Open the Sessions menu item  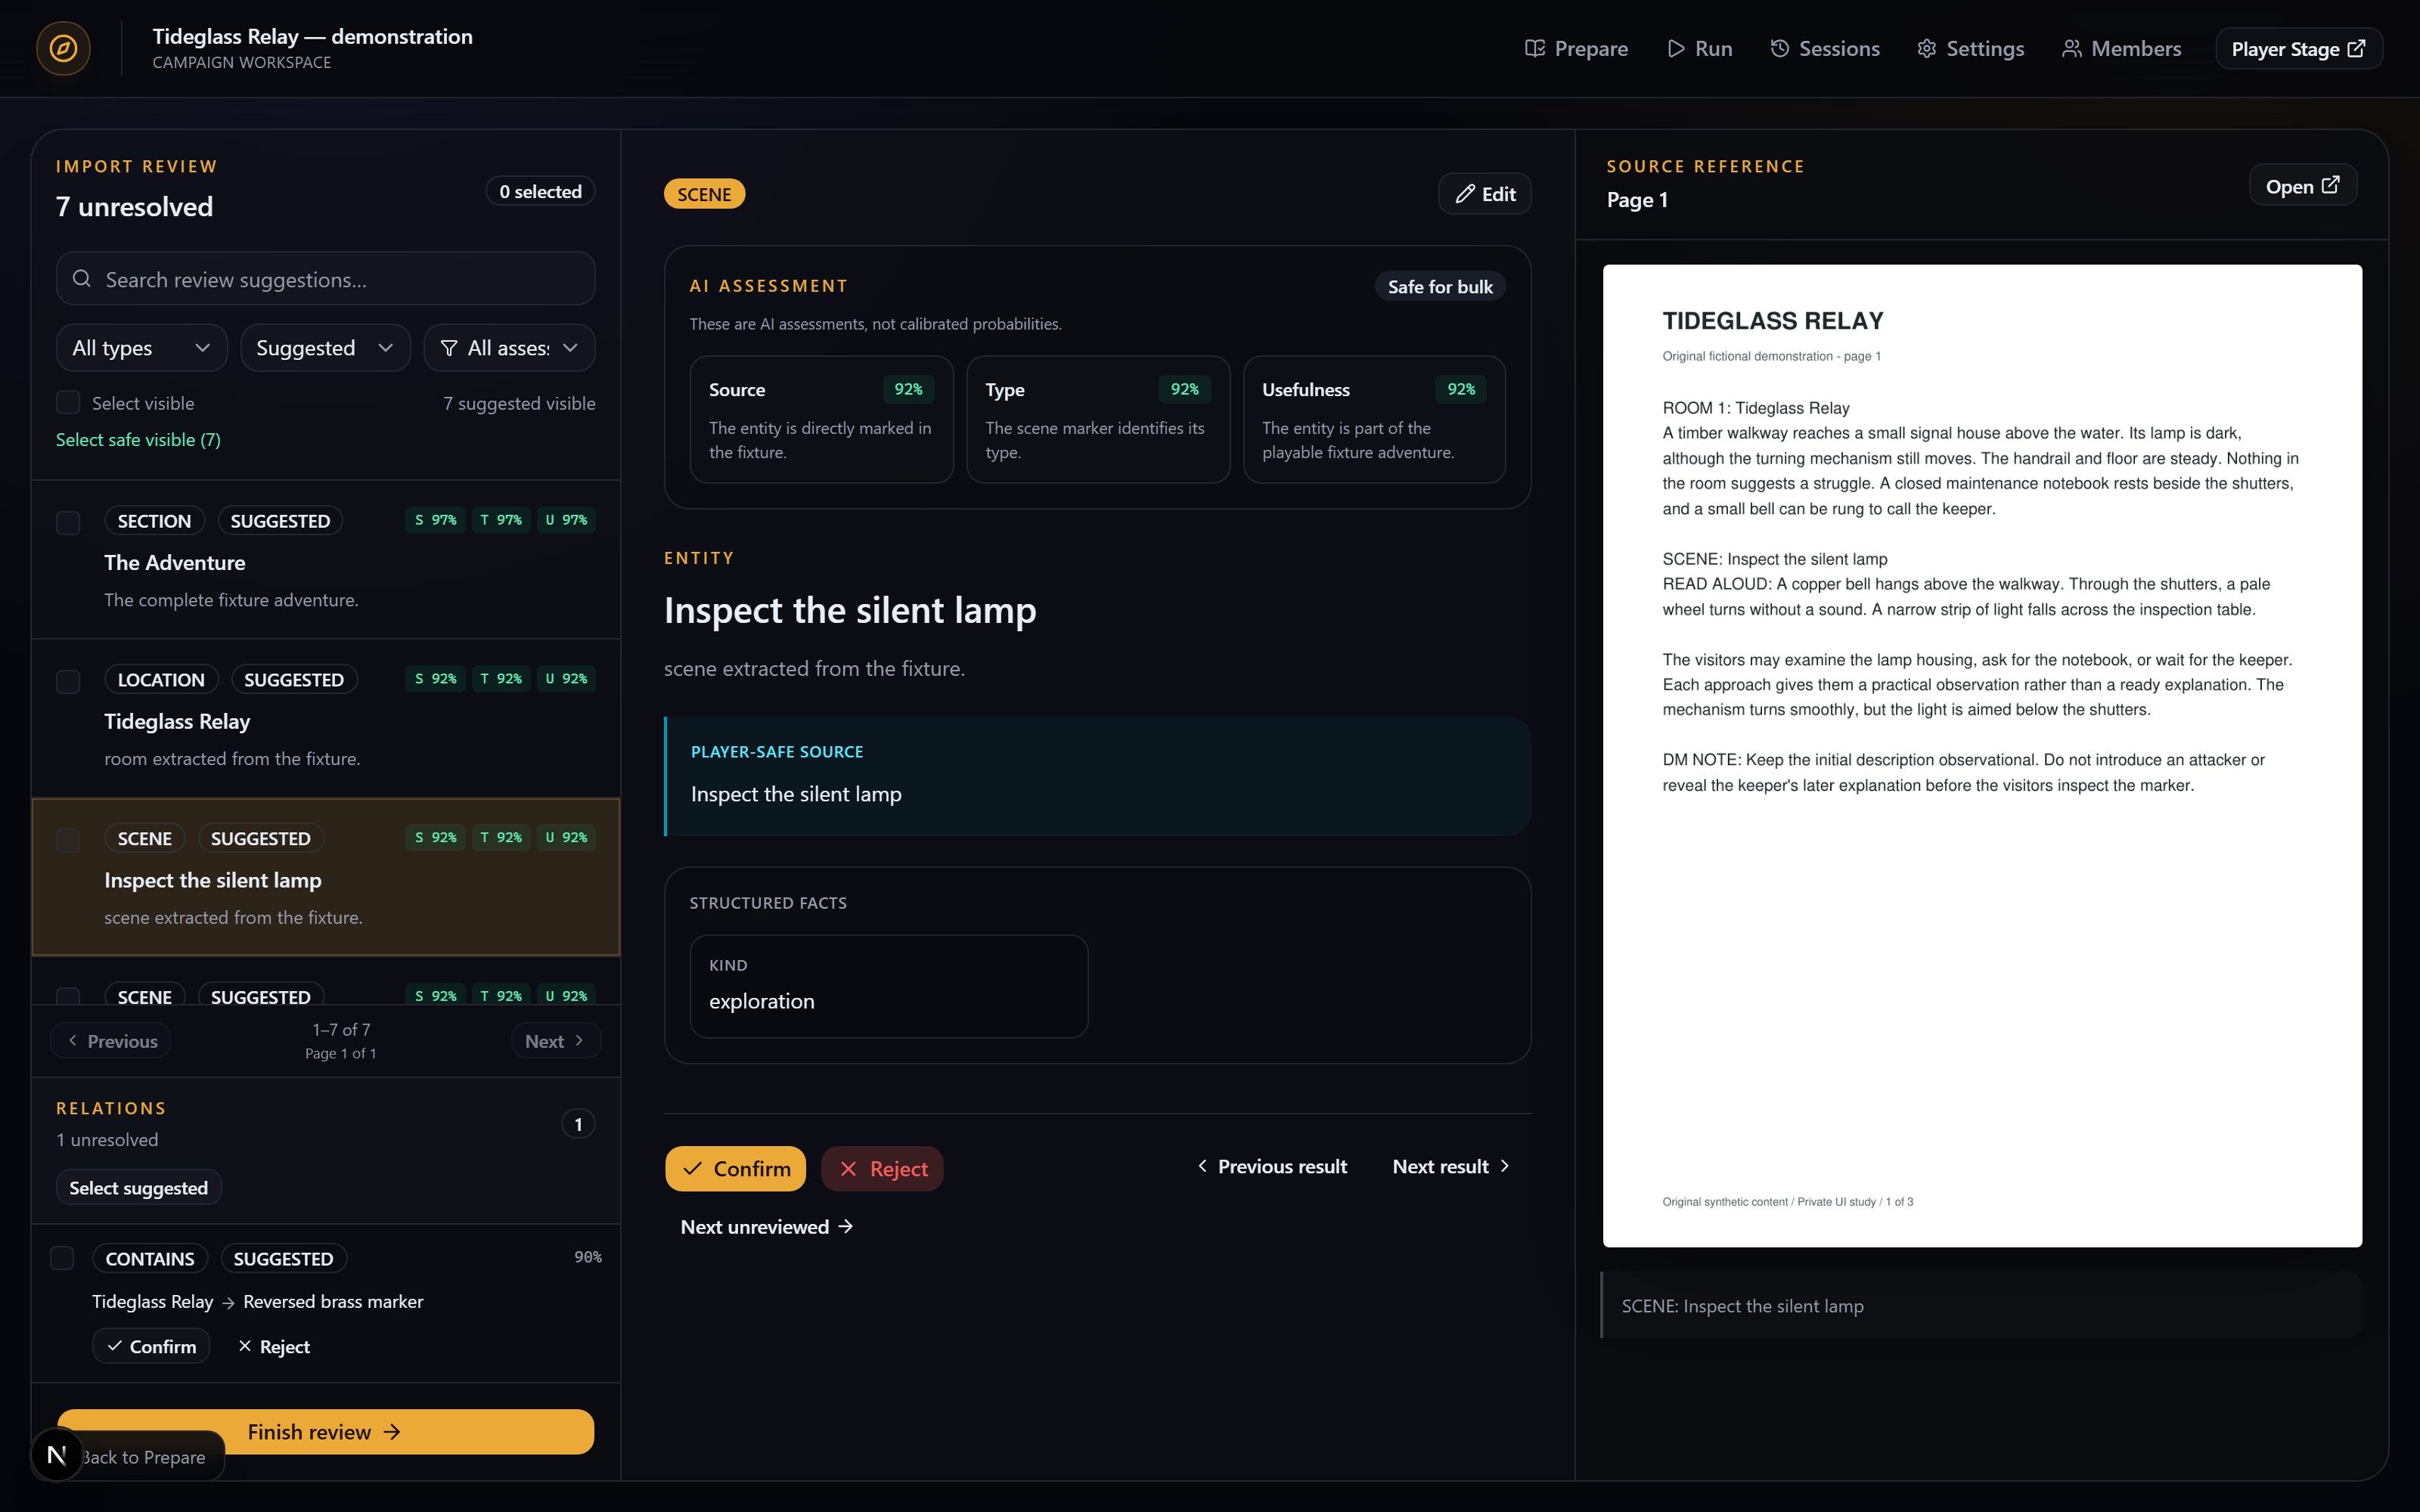coord(1825,48)
